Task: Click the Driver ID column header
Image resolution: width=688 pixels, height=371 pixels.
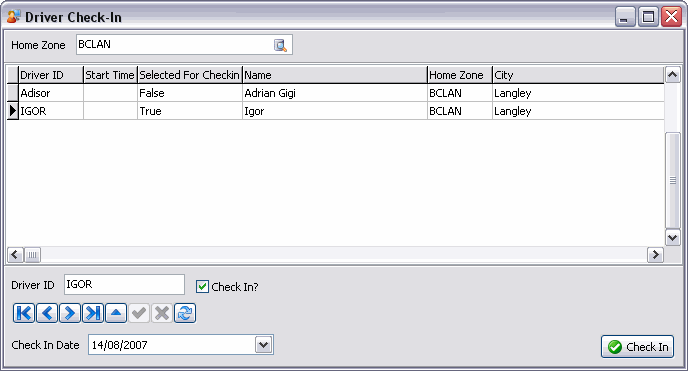Action: click(51, 75)
